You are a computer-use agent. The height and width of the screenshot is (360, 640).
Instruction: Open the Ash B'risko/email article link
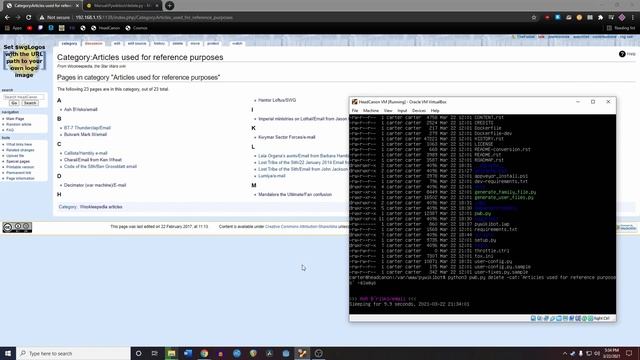click(80, 109)
